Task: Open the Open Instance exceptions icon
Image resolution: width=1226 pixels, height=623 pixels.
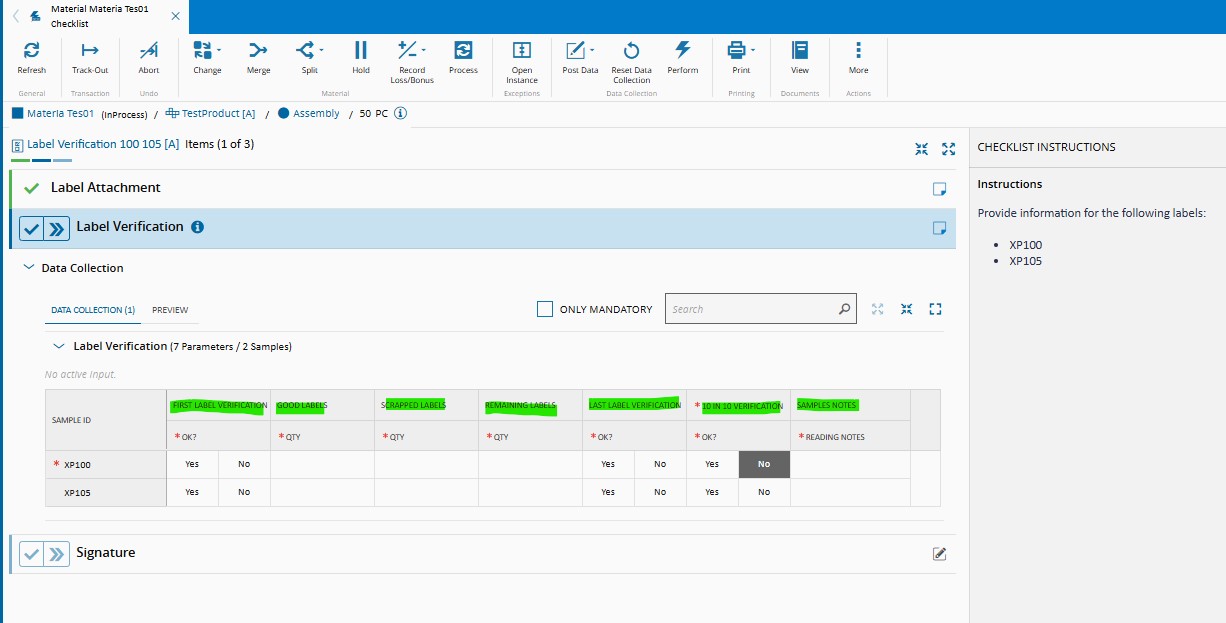Action: [521, 51]
